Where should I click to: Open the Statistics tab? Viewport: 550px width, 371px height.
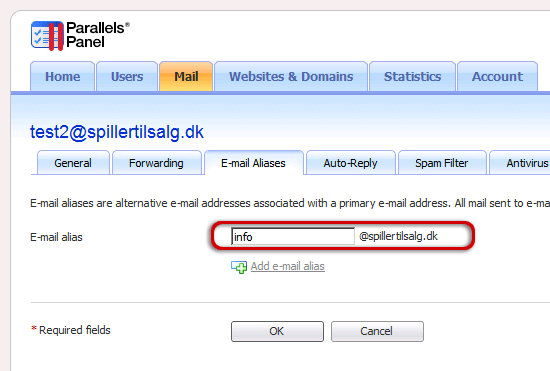click(x=412, y=76)
